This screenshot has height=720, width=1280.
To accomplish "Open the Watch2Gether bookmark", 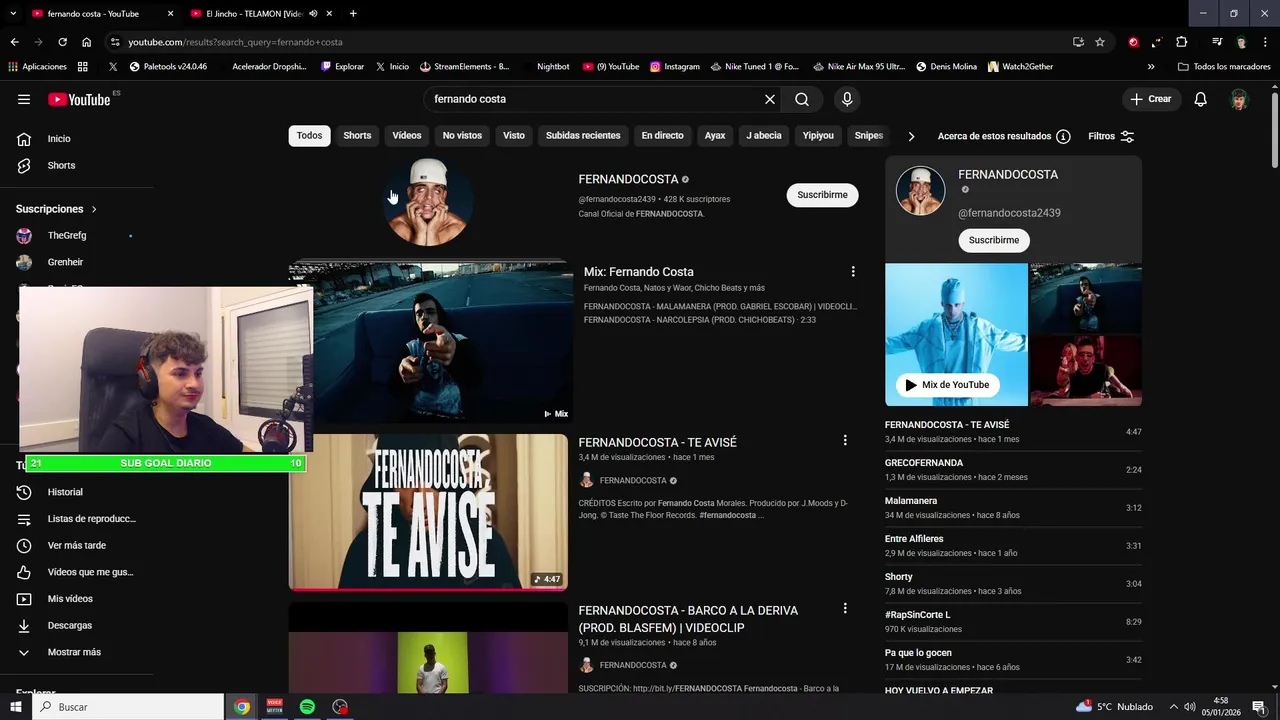I will pos(1020,67).
